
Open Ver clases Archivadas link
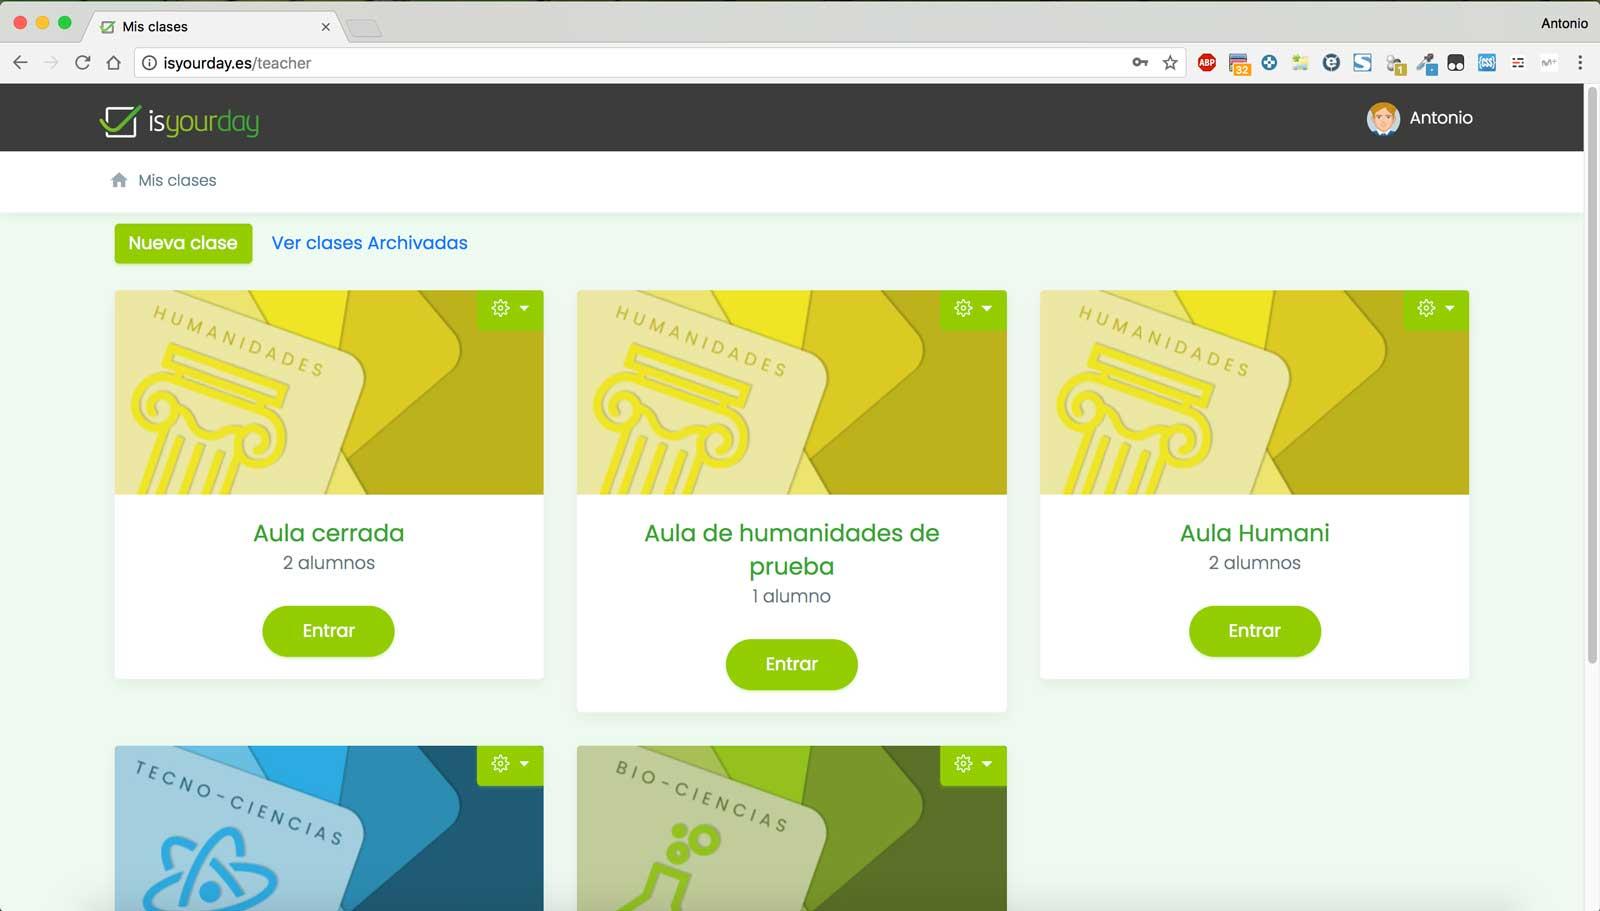368,243
